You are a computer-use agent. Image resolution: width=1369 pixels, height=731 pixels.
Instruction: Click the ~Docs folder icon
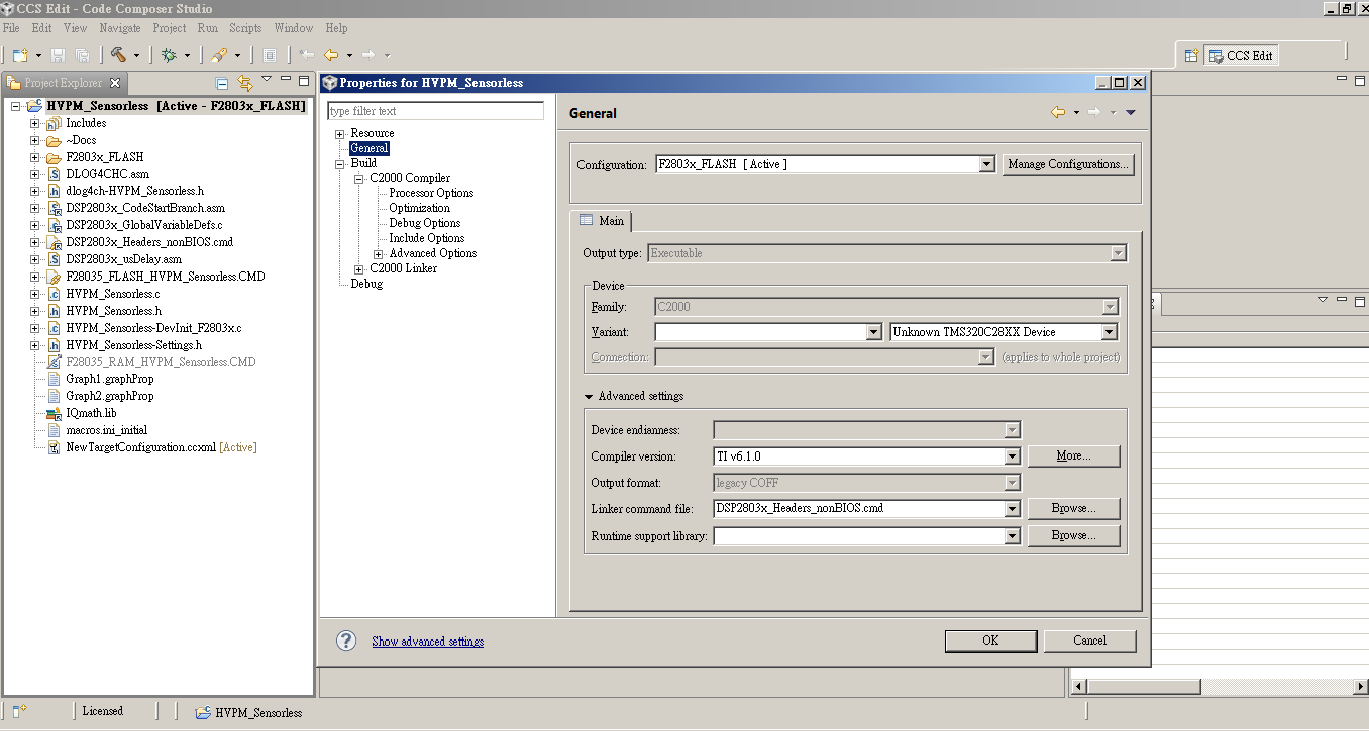[54, 140]
